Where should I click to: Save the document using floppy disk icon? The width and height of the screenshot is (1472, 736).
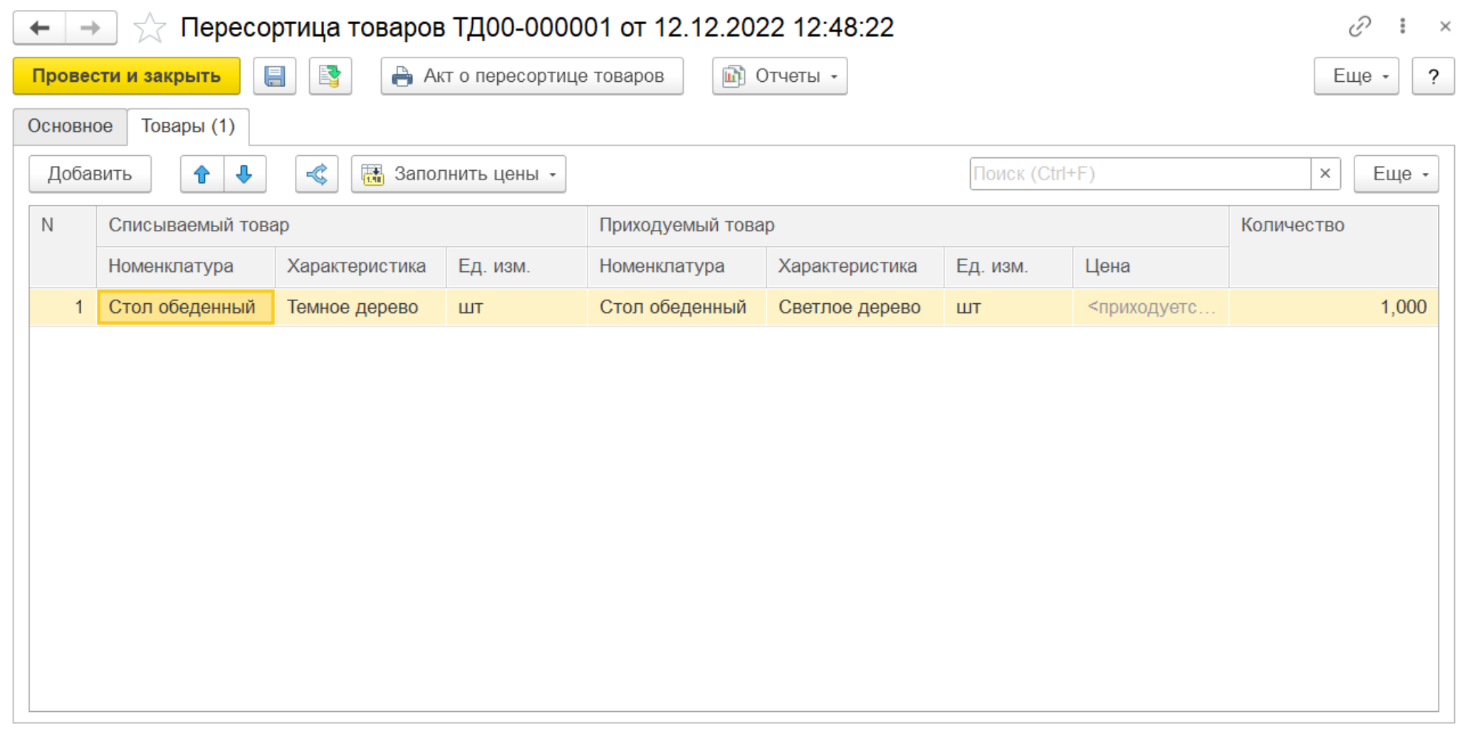pyautogui.click(x=275, y=76)
